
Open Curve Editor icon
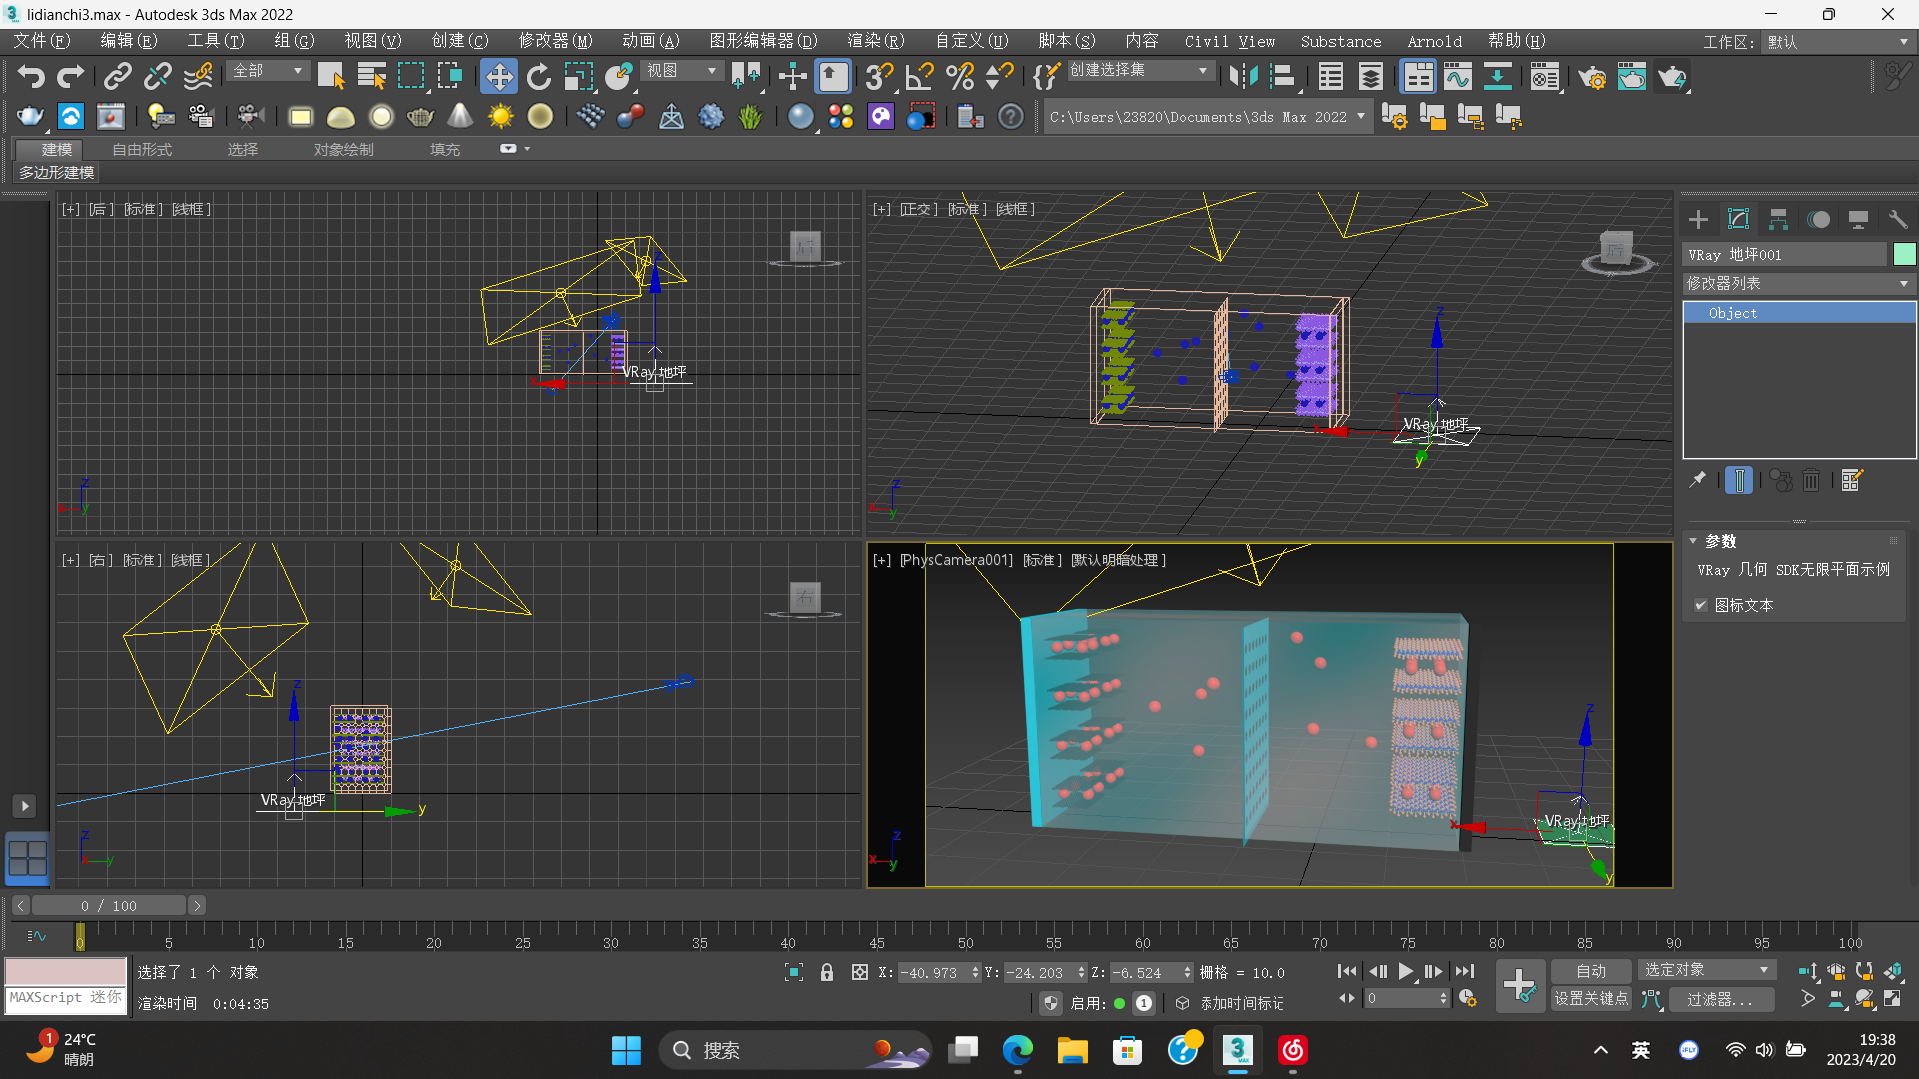[1458, 77]
